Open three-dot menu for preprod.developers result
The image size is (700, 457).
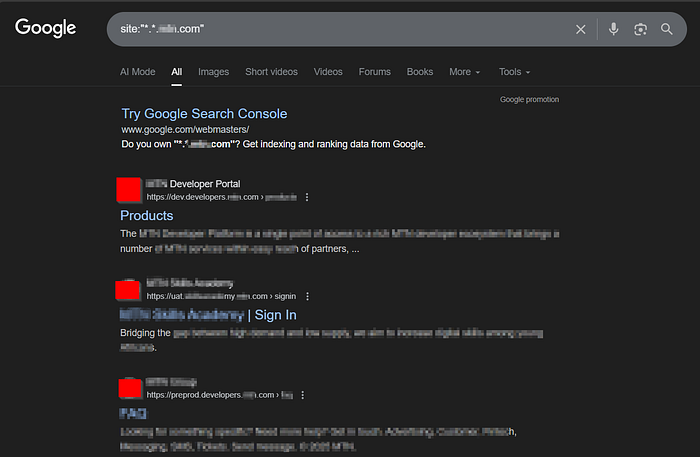coord(303,395)
